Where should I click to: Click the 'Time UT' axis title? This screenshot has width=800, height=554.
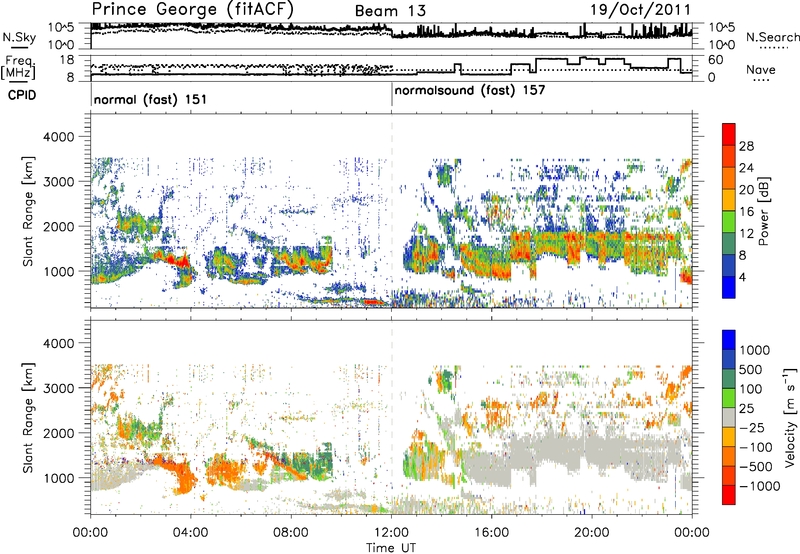pos(391,548)
